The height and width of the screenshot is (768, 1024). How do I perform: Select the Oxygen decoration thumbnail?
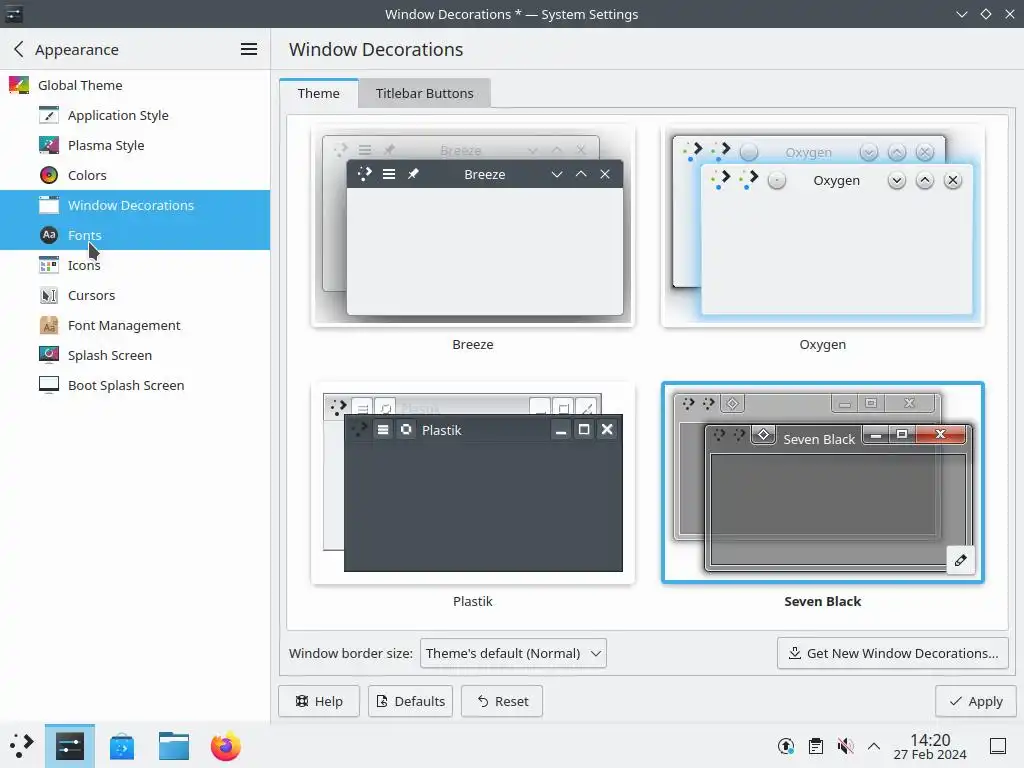(823, 226)
